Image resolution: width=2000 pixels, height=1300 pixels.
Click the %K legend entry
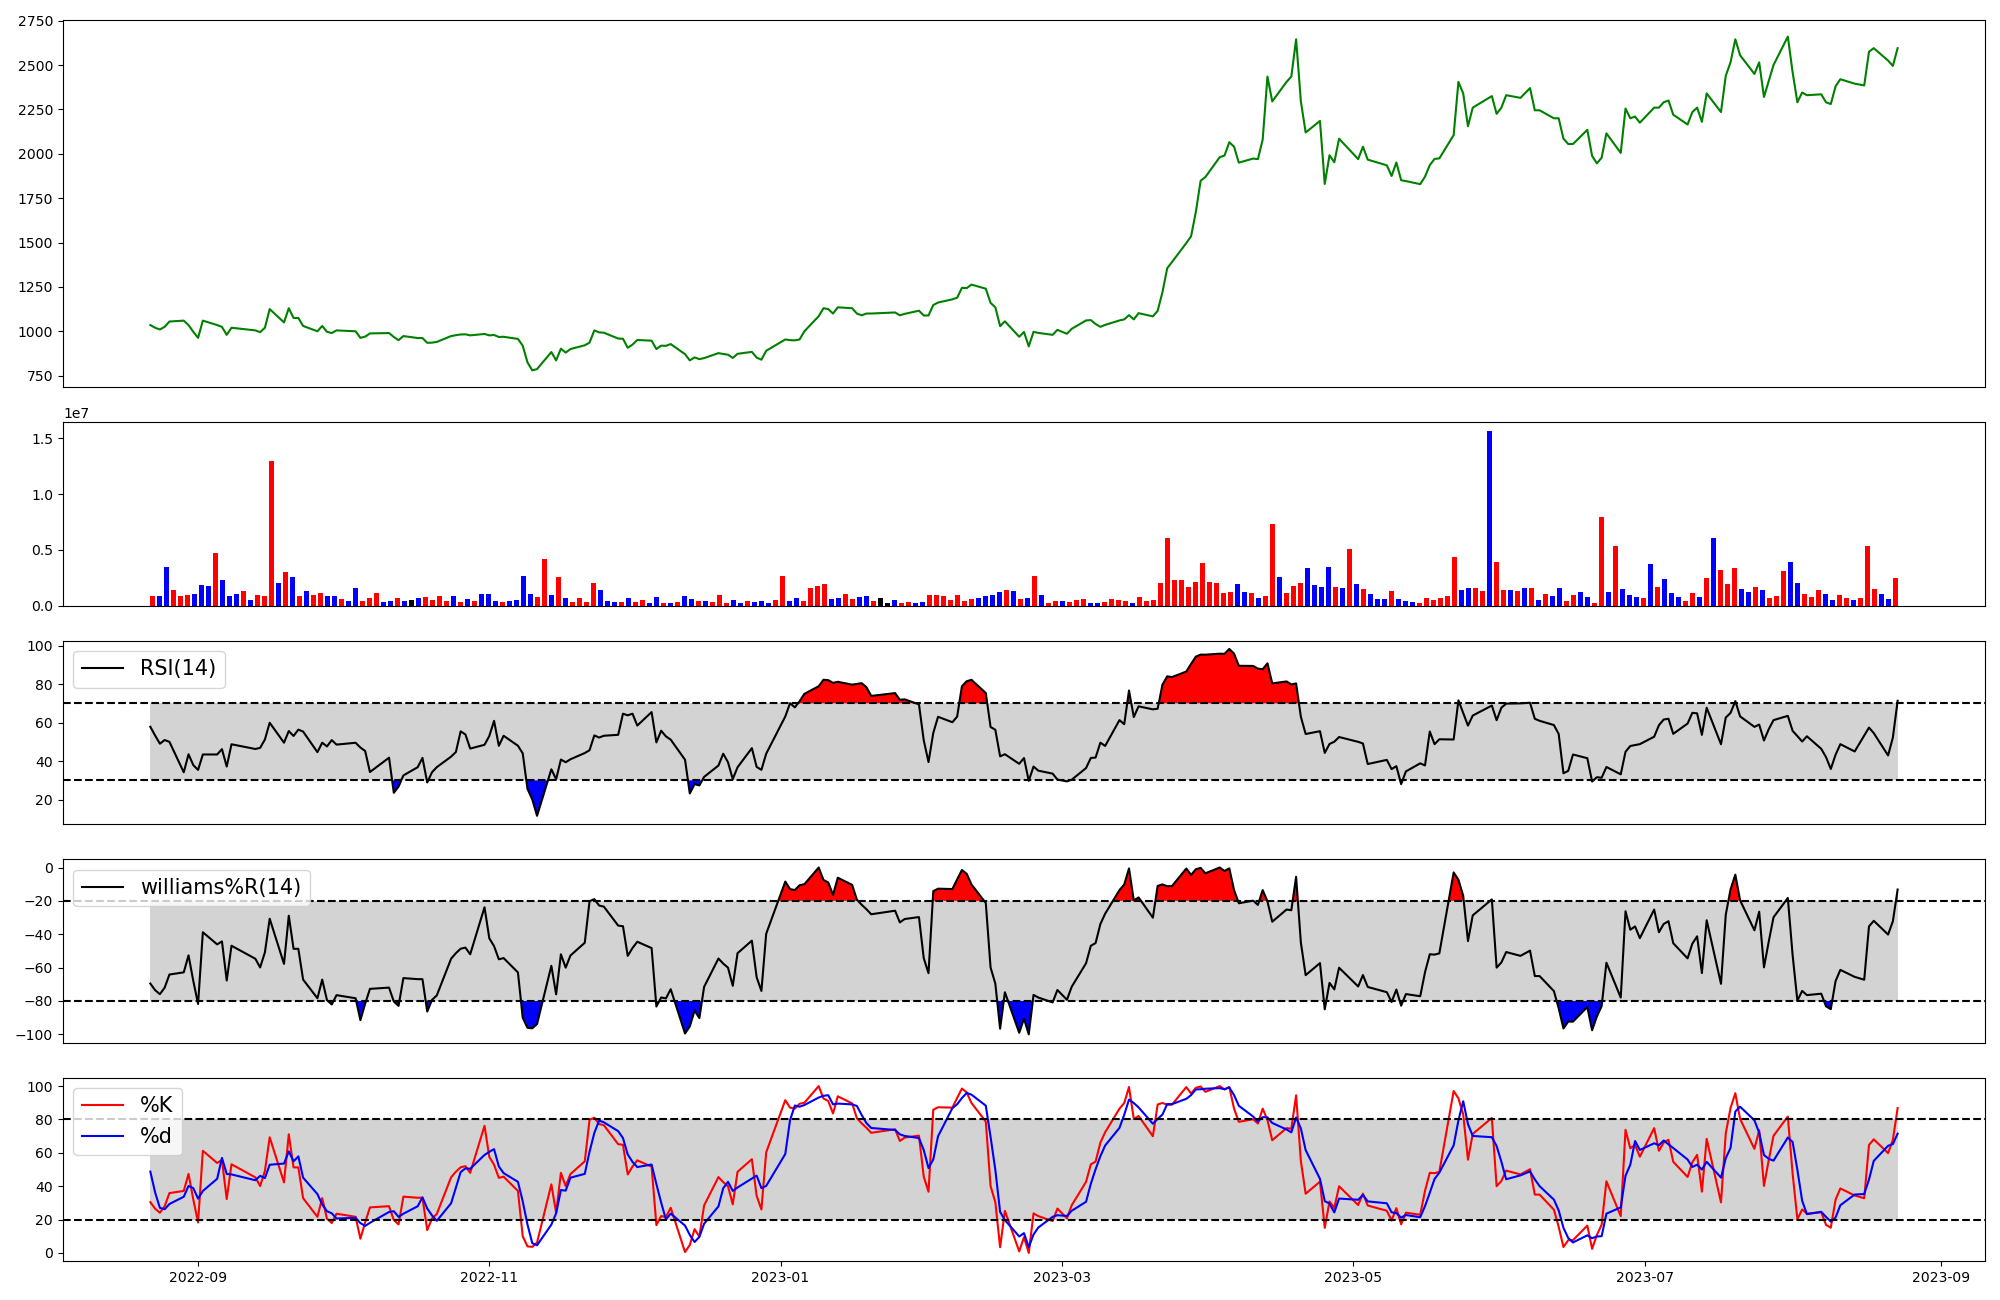(x=156, y=1105)
